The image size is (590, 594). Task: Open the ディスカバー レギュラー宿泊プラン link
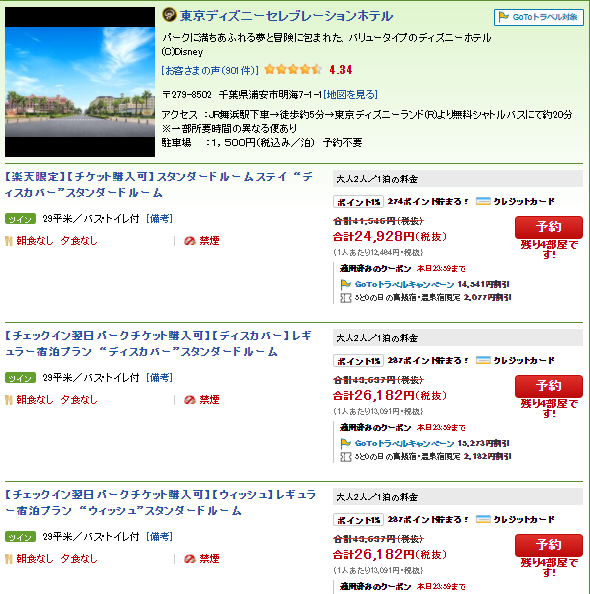point(158,344)
